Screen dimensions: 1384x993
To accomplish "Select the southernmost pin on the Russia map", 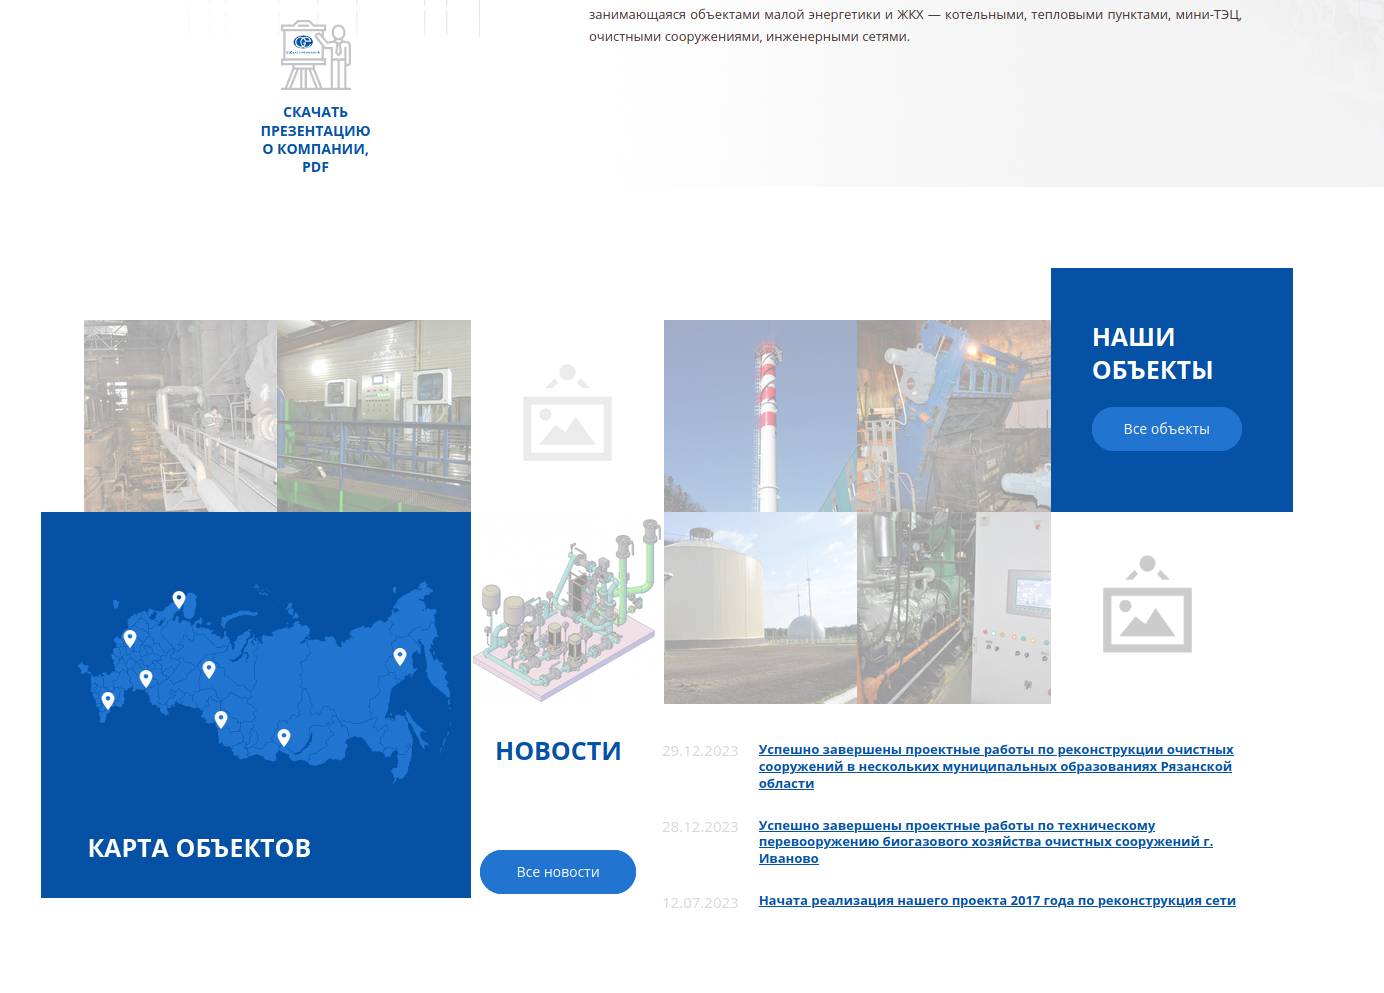I will pyautogui.click(x=284, y=738).
